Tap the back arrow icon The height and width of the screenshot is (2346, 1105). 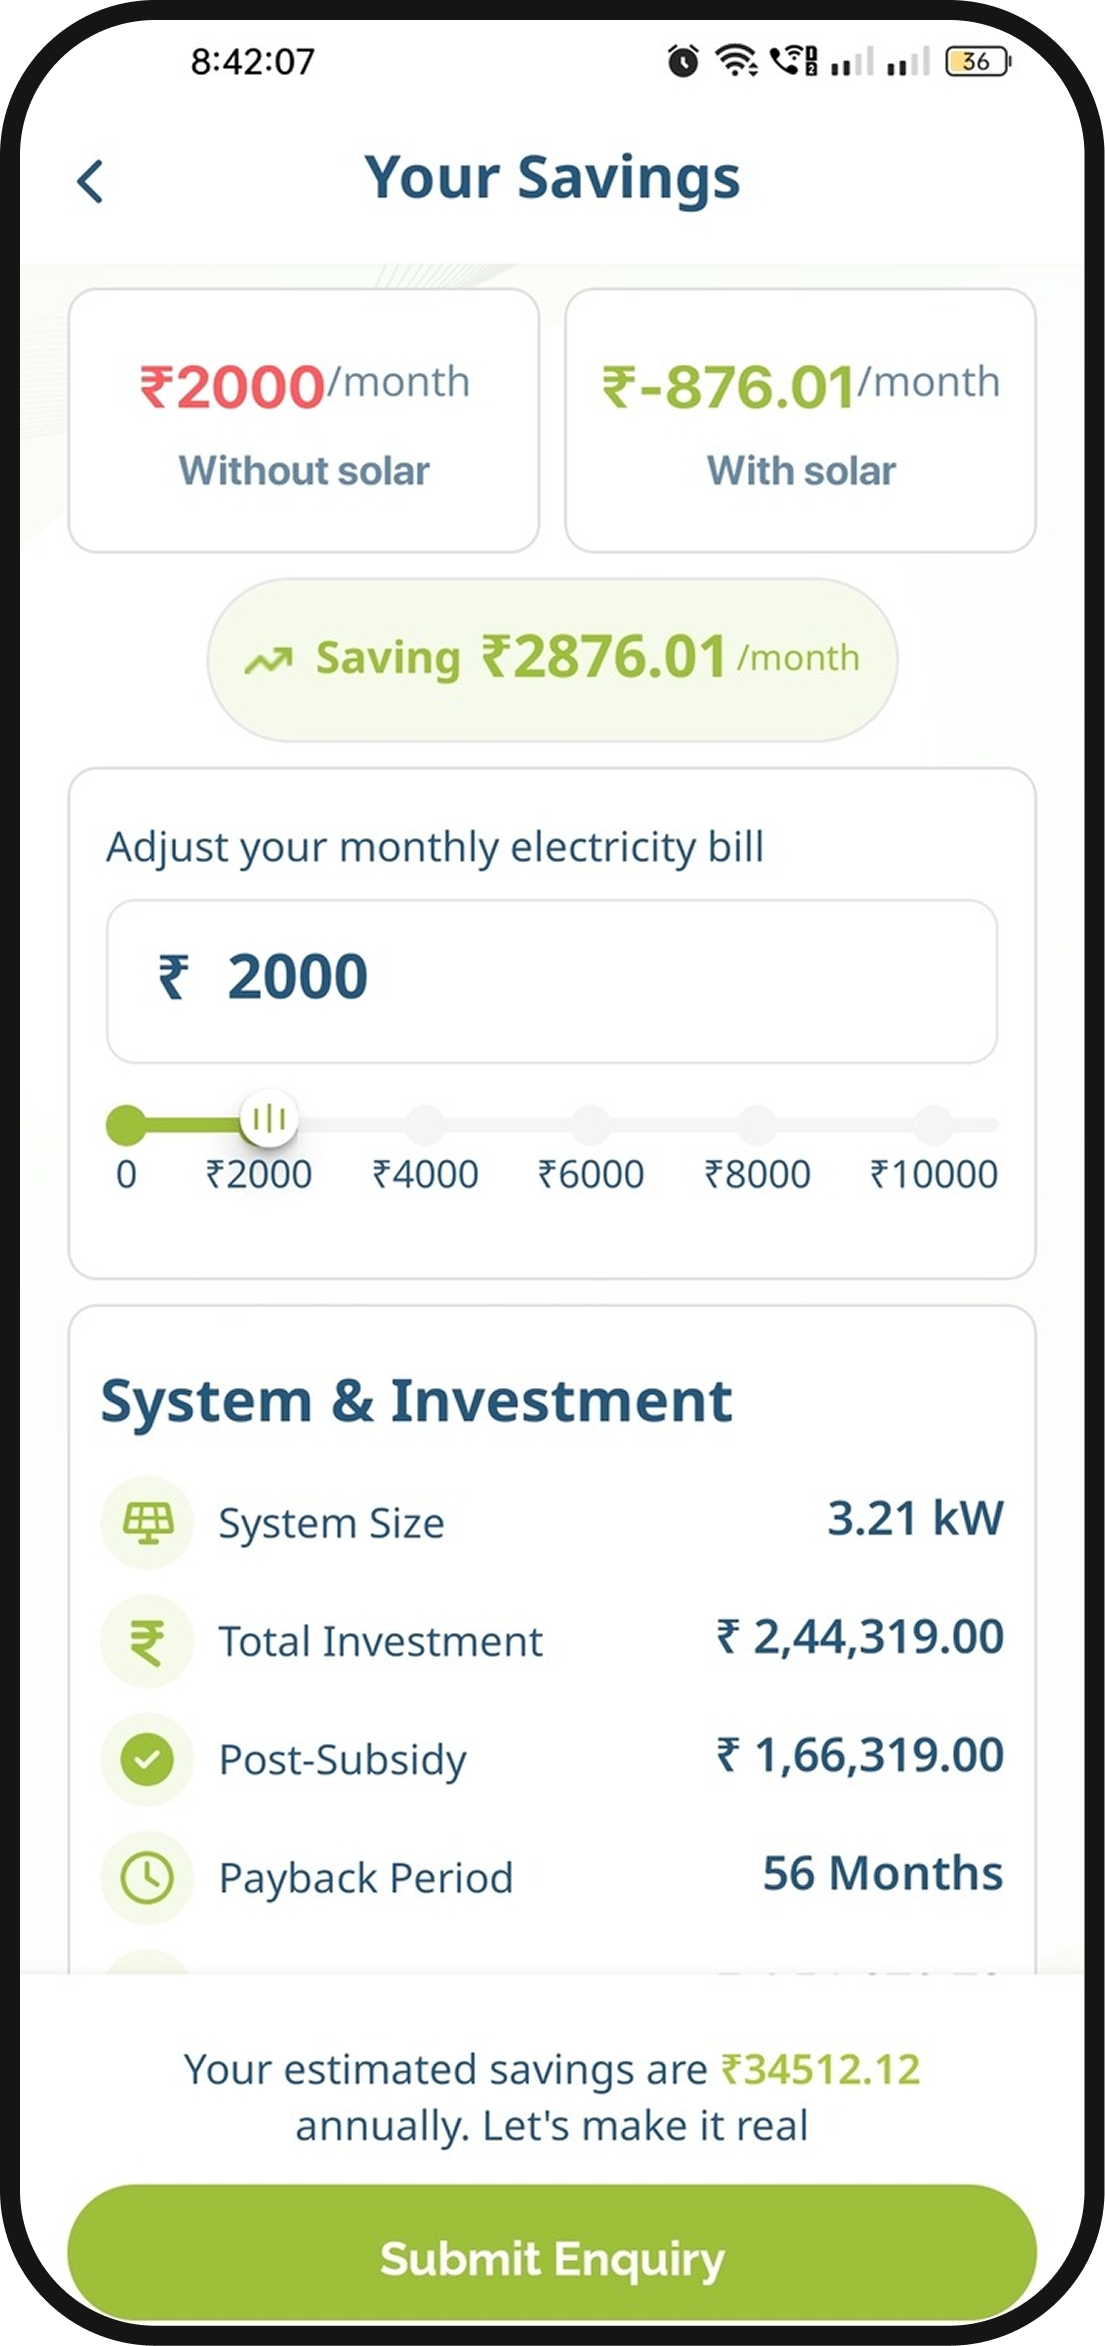(x=90, y=182)
